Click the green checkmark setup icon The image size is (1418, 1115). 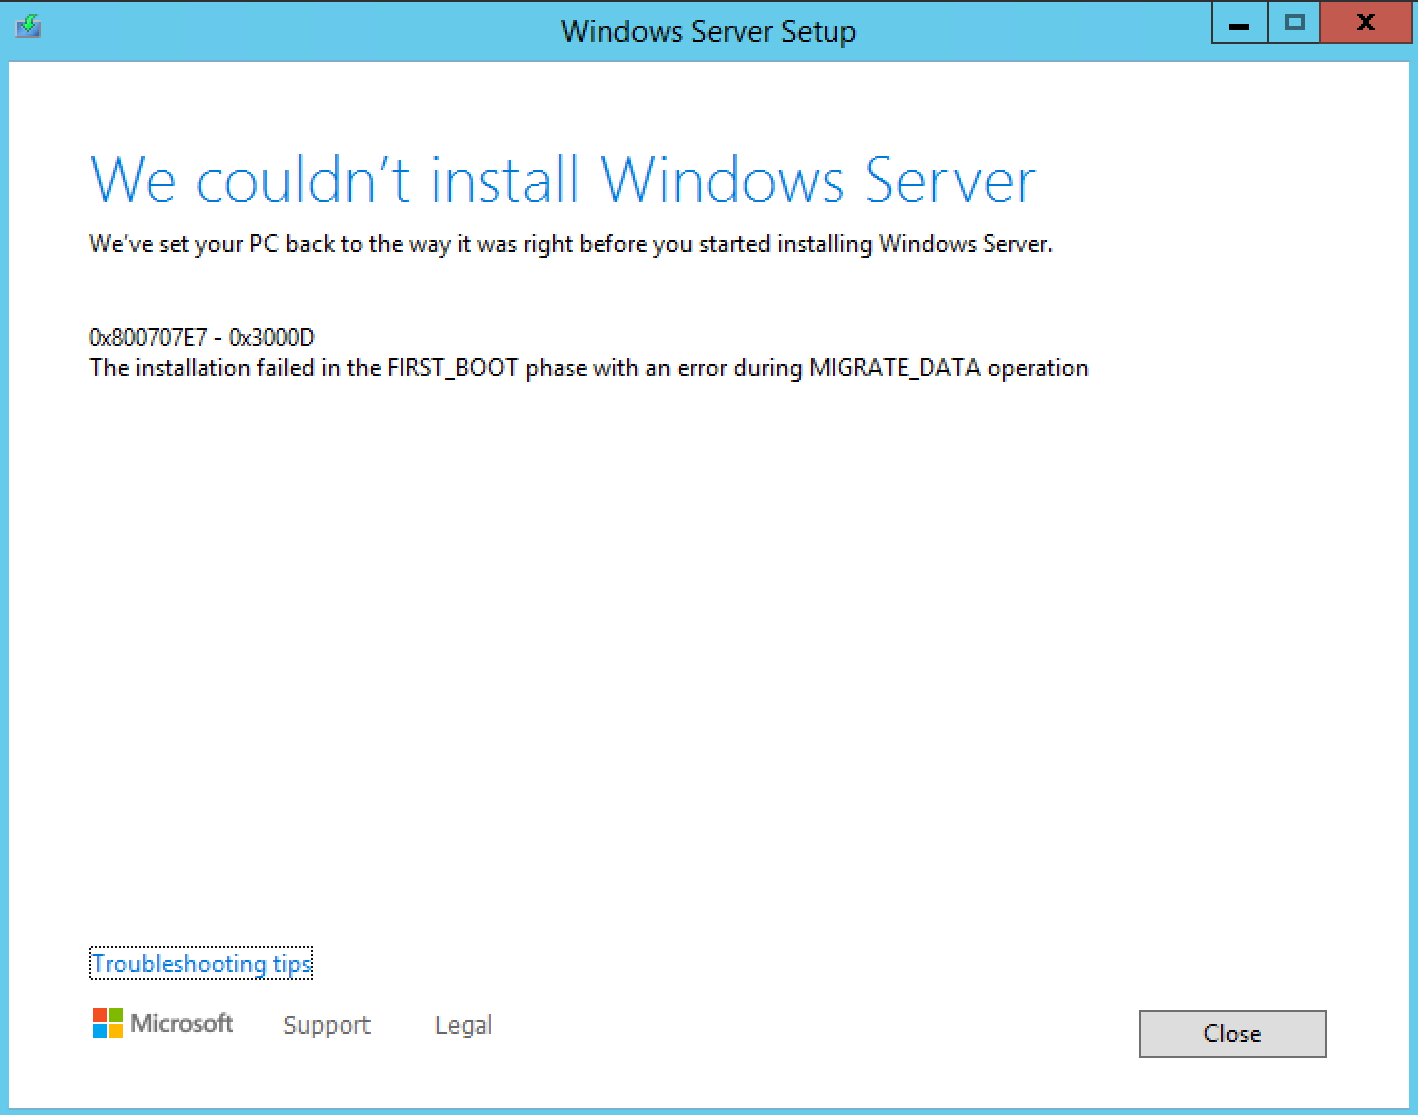pos(28,26)
